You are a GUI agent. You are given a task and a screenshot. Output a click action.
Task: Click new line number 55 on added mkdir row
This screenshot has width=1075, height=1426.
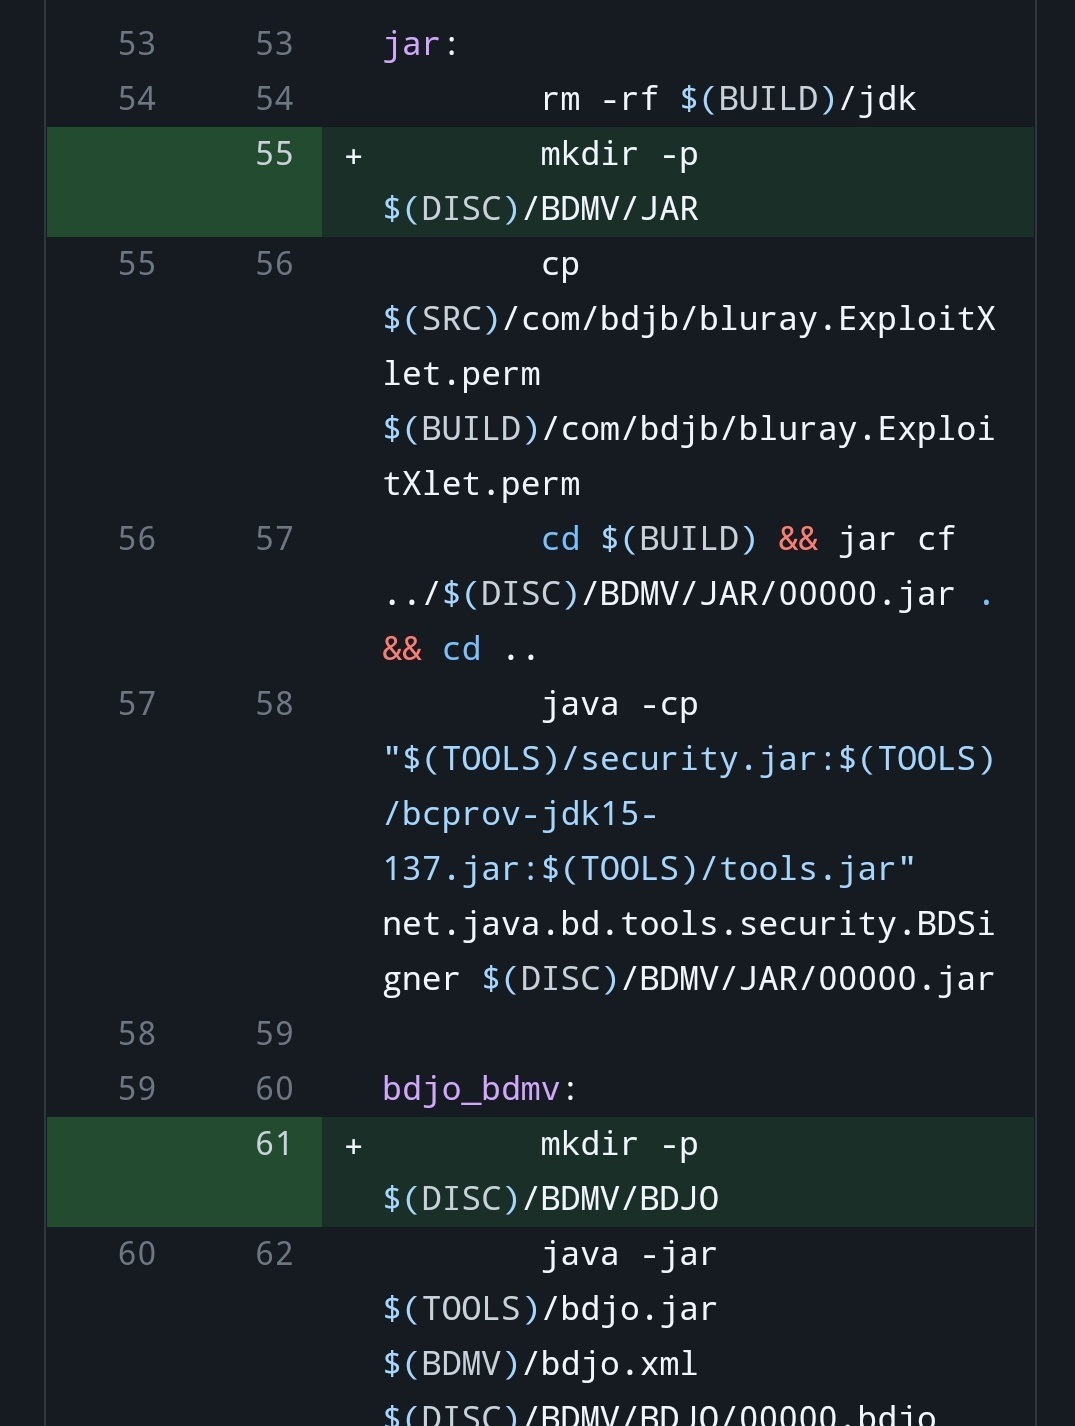pos(274,154)
